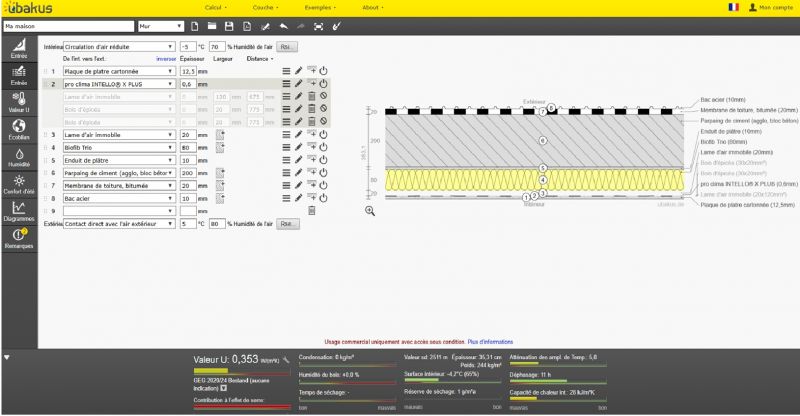Click the brush icon at toolbar end
800x416 pixels.
(x=337, y=26)
